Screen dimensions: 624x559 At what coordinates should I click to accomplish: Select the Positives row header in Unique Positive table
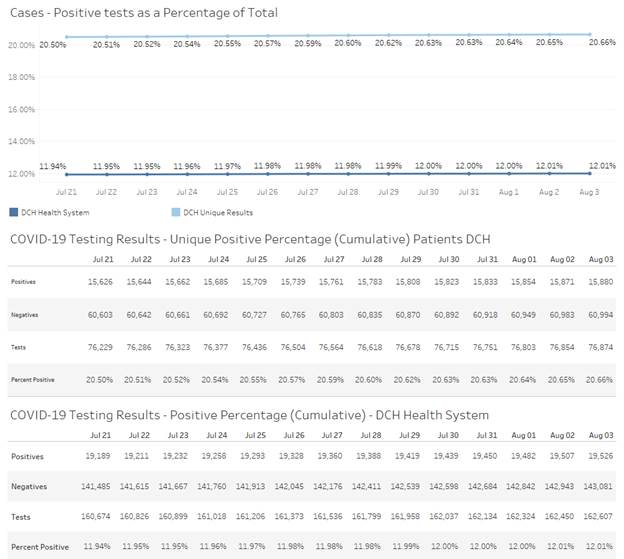click(x=23, y=283)
